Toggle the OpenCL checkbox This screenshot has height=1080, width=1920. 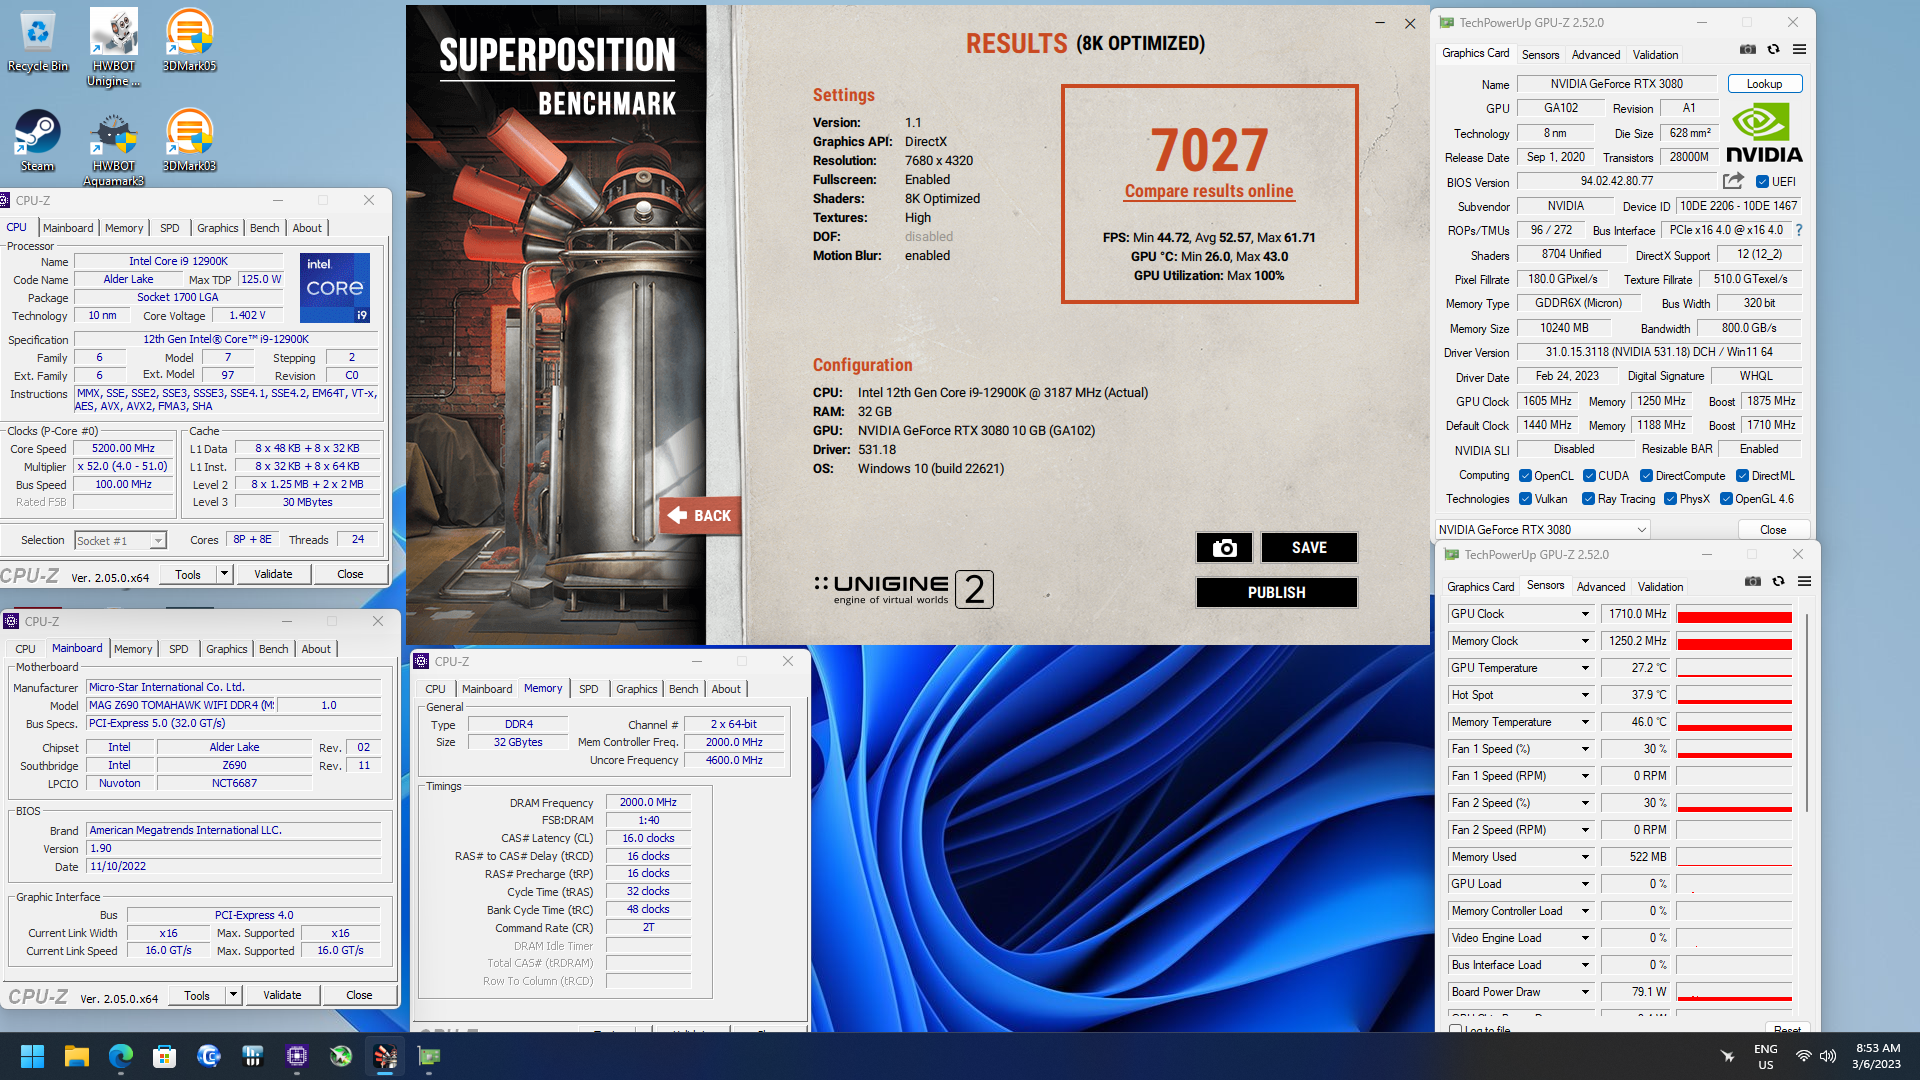(x=1525, y=476)
